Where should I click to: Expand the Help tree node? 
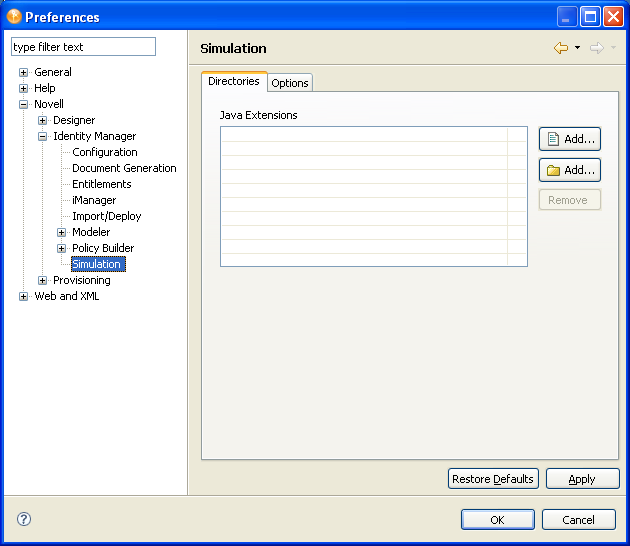pyautogui.click(x=23, y=88)
